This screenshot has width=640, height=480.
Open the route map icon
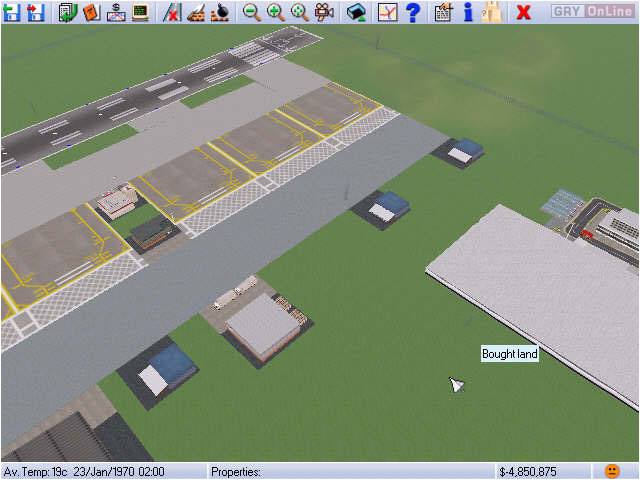(x=387, y=12)
